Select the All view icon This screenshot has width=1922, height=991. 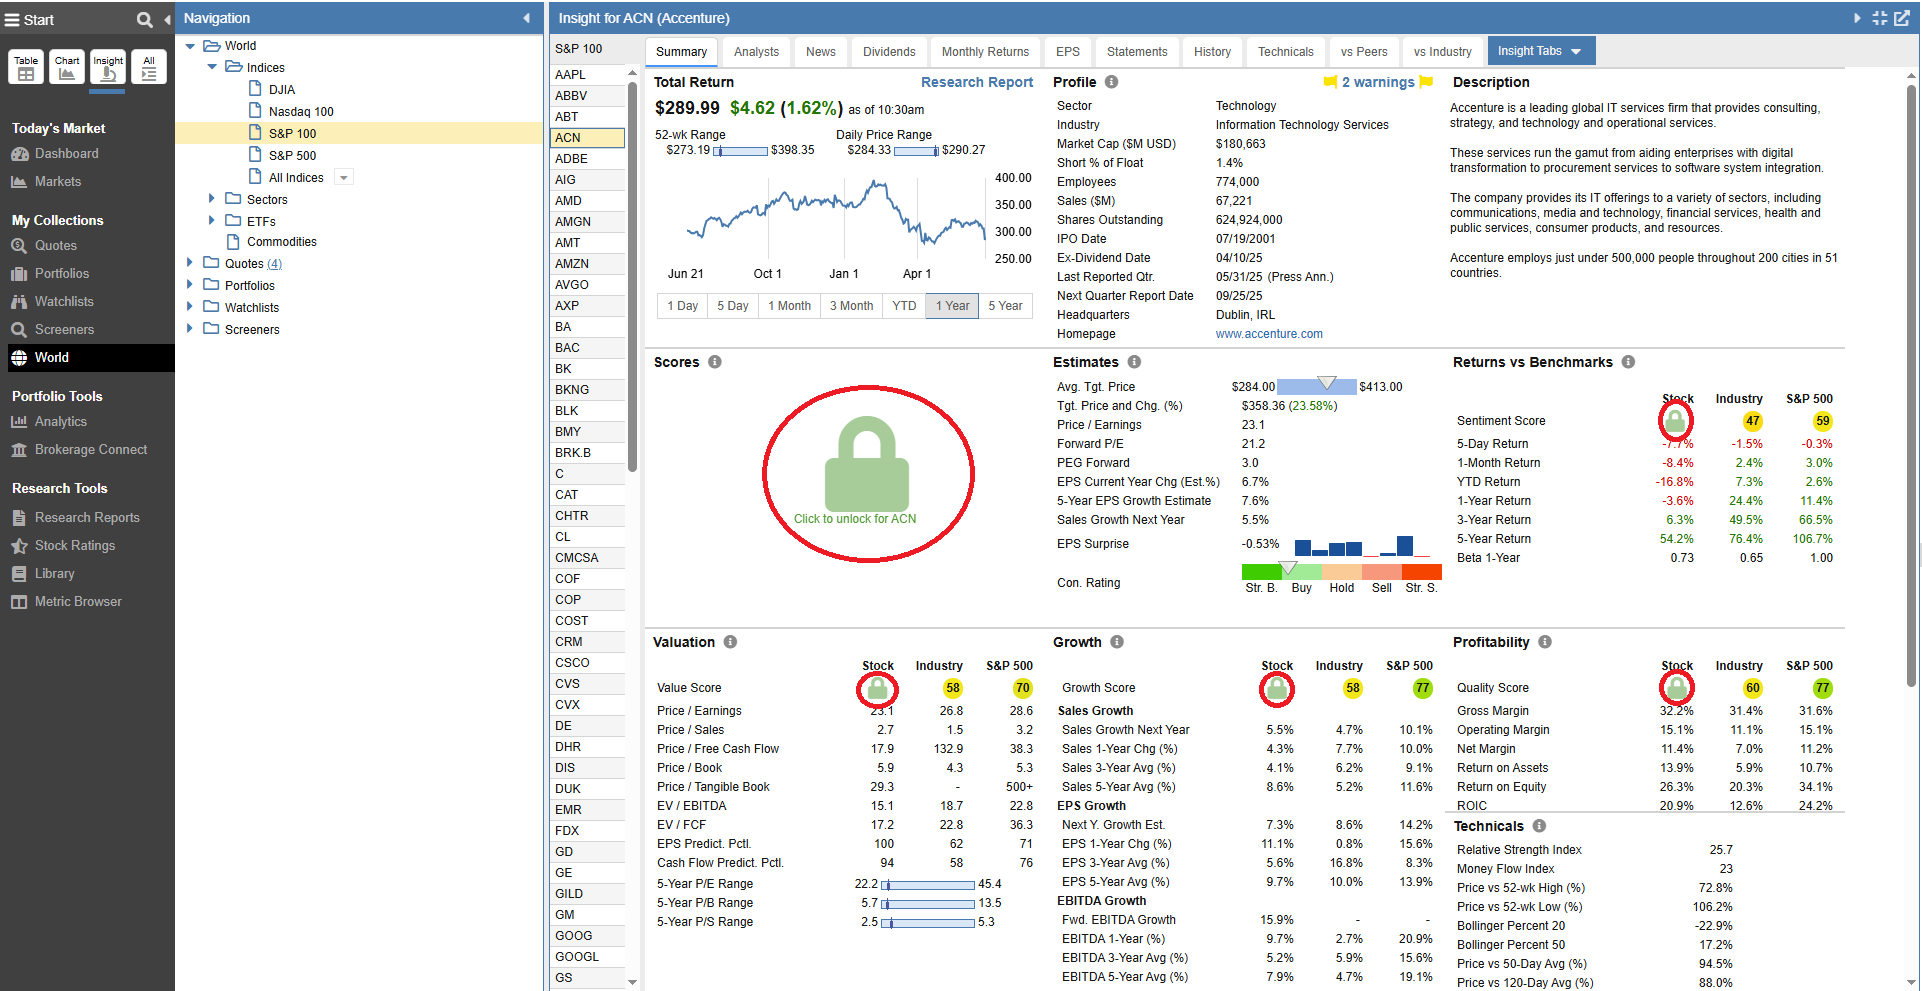point(149,67)
